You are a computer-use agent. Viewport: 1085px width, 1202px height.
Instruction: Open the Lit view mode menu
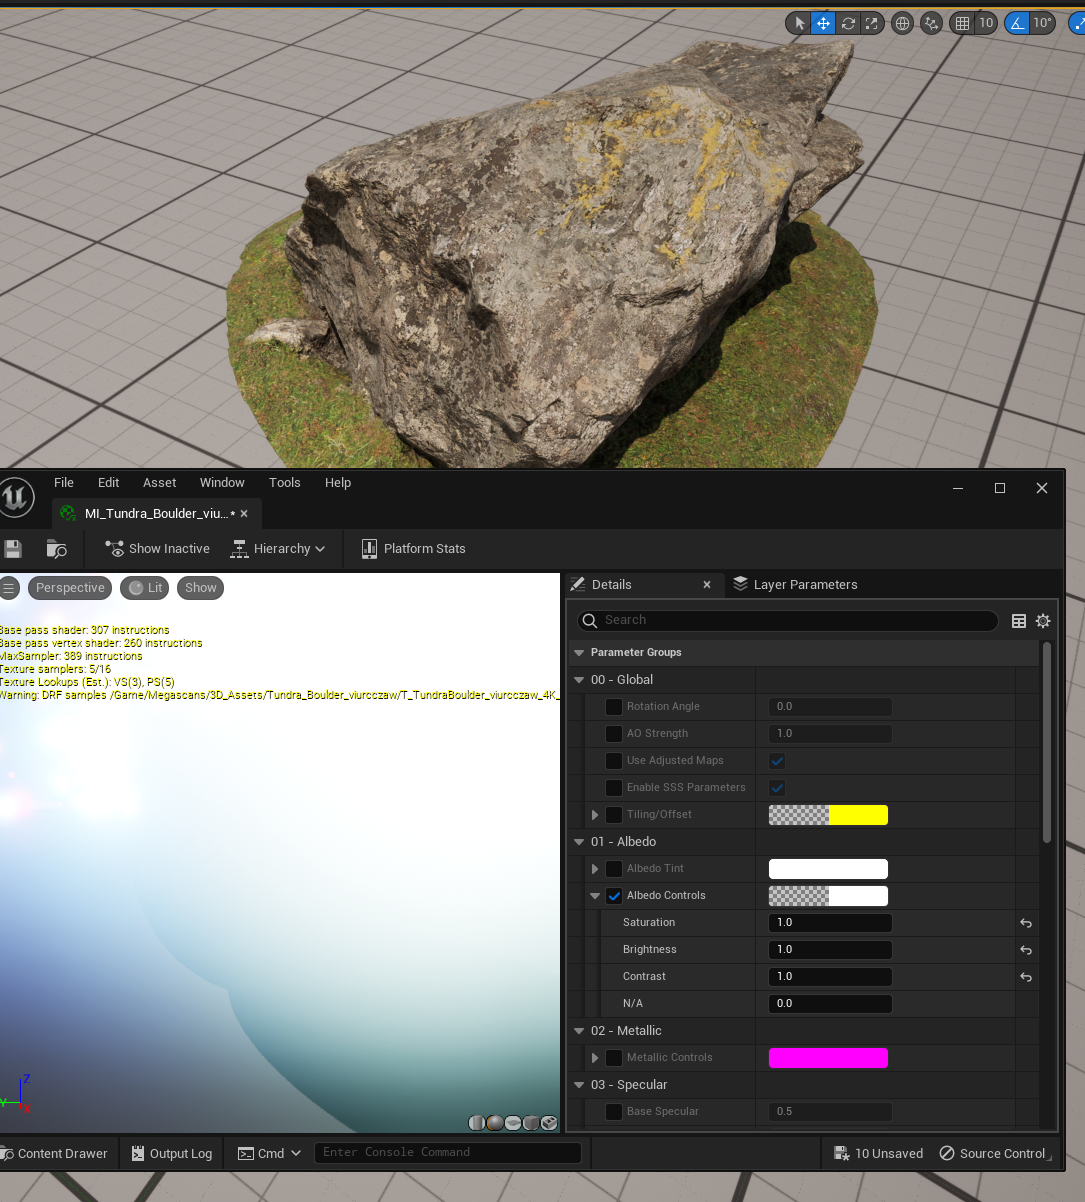pos(145,588)
